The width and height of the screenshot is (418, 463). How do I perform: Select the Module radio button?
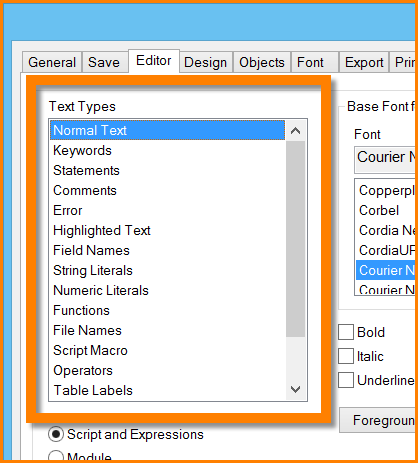(x=56, y=456)
